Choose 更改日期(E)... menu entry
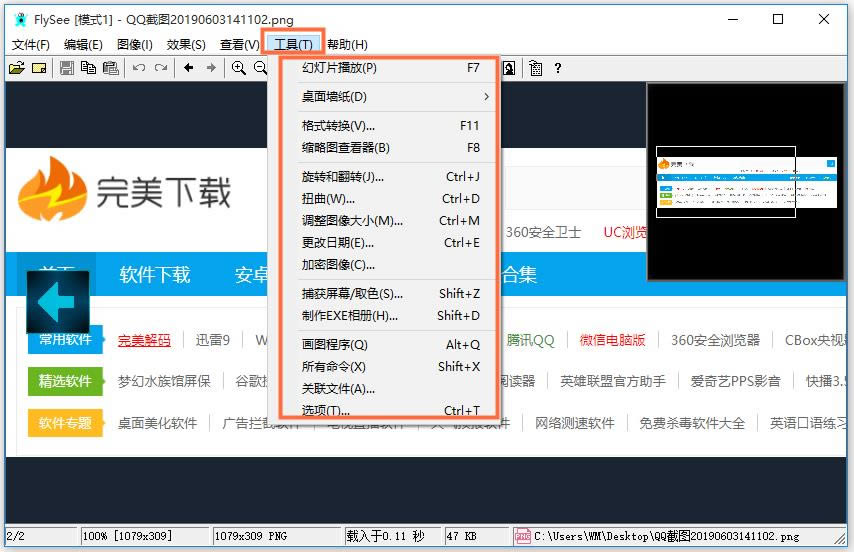The image size is (854, 552). click(x=389, y=243)
